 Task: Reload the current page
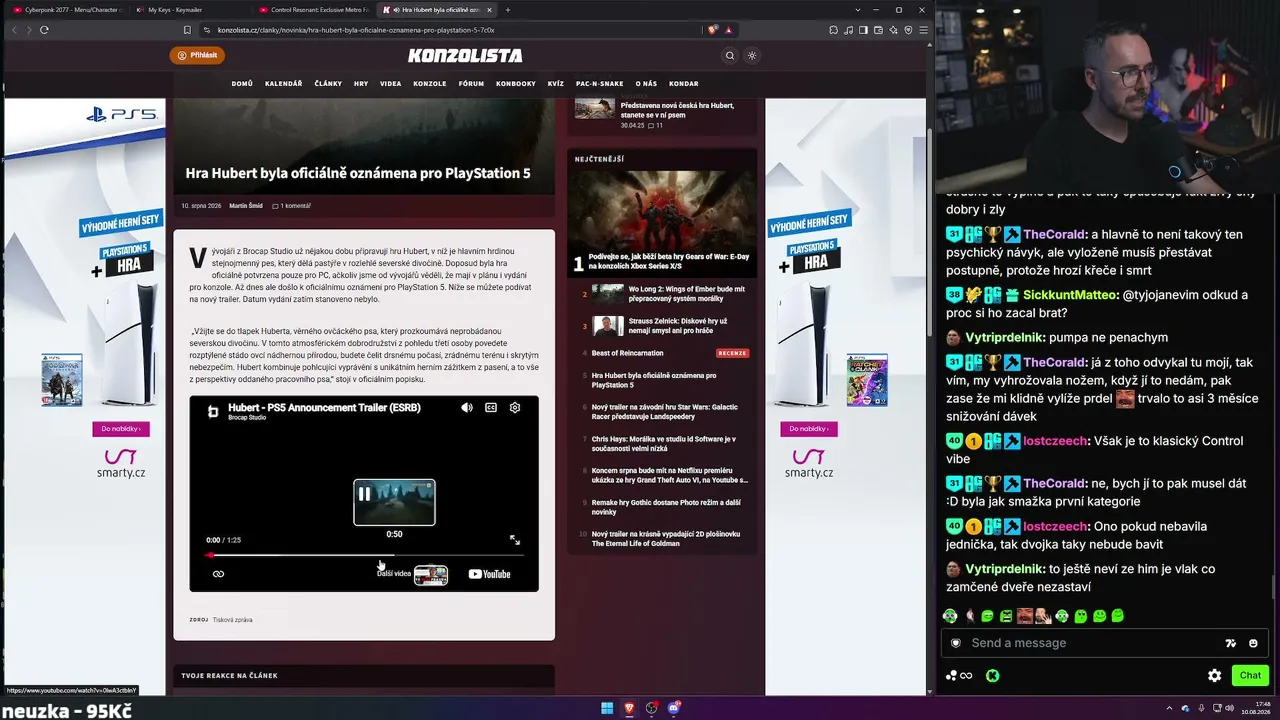click(44, 30)
